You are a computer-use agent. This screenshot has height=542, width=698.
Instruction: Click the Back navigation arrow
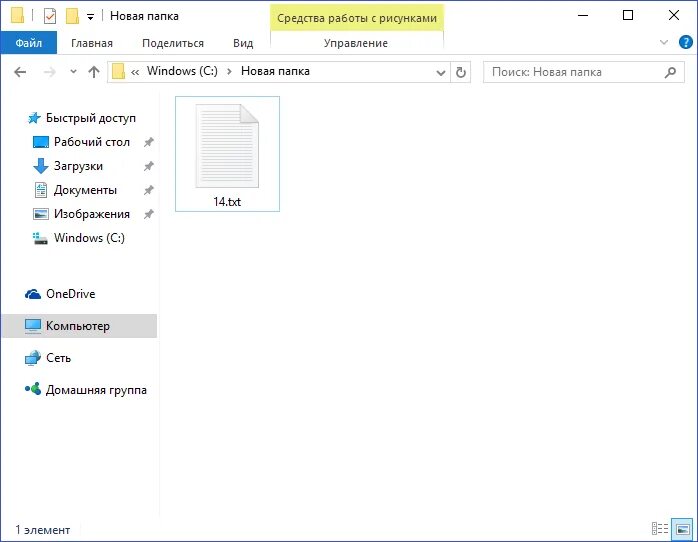(x=20, y=72)
